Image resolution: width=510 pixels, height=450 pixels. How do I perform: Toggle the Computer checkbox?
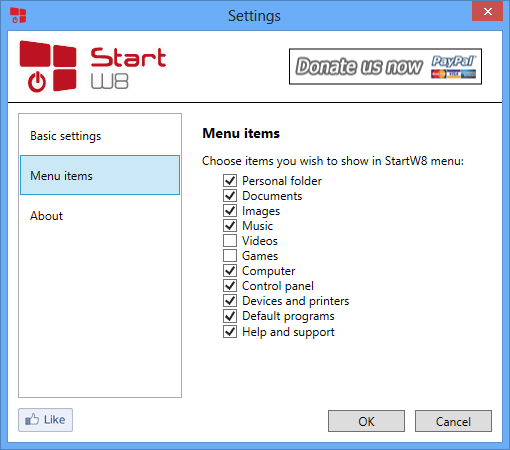[230, 270]
